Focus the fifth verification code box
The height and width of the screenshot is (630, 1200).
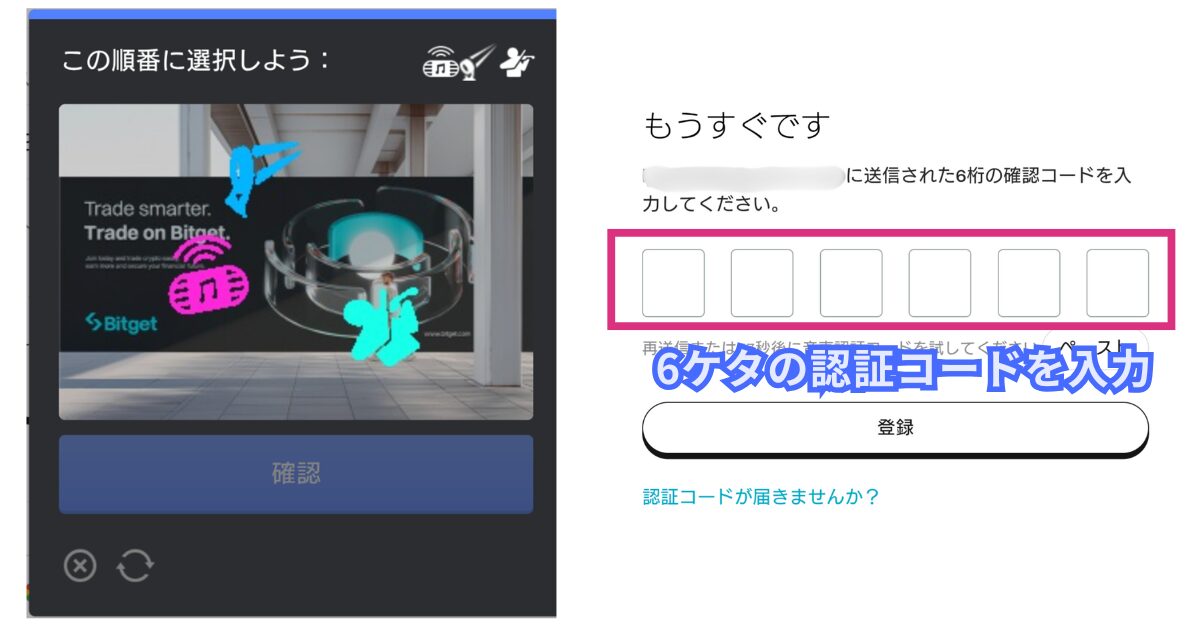(x=1029, y=283)
